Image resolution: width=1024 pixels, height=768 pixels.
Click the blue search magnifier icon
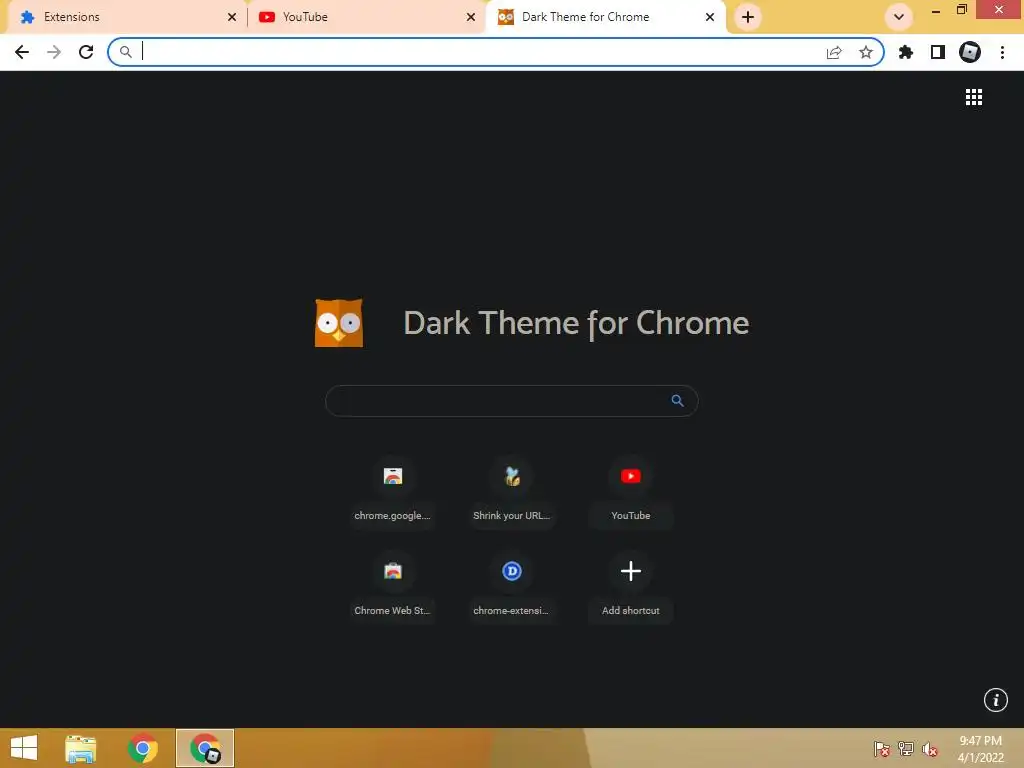677,400
